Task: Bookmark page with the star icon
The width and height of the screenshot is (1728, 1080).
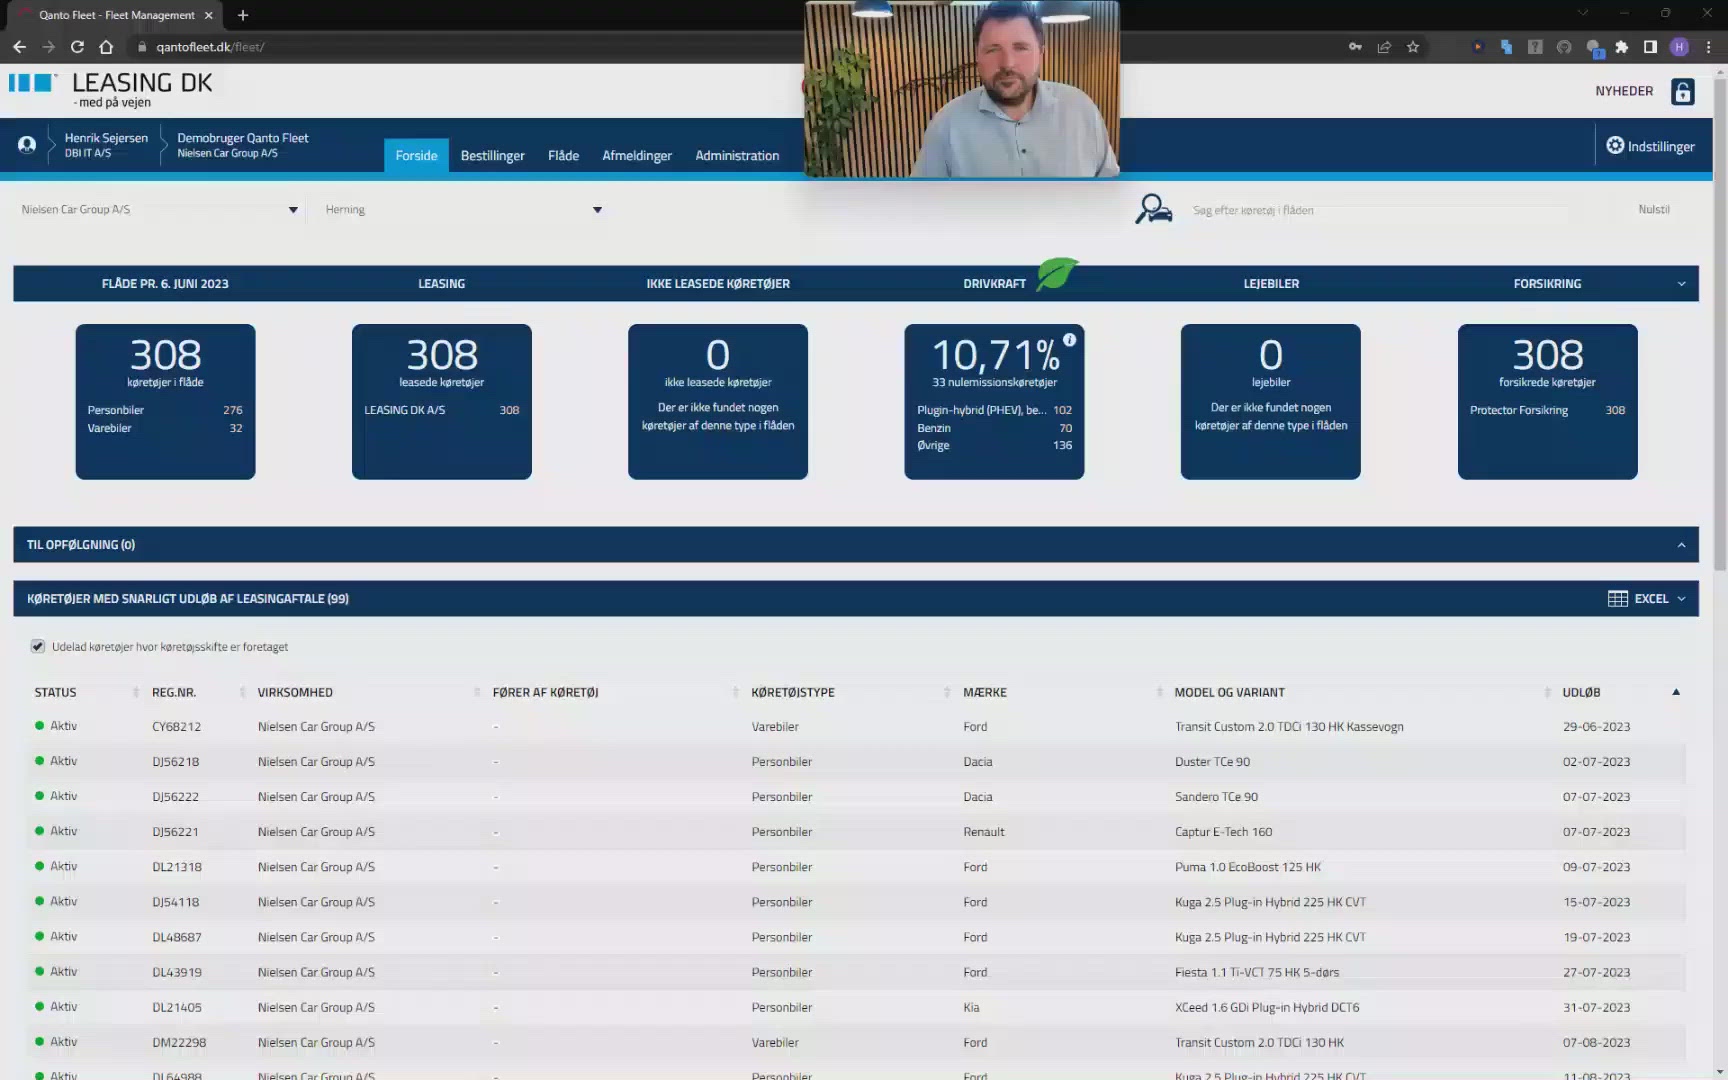Action: (x=1413, y=47)
